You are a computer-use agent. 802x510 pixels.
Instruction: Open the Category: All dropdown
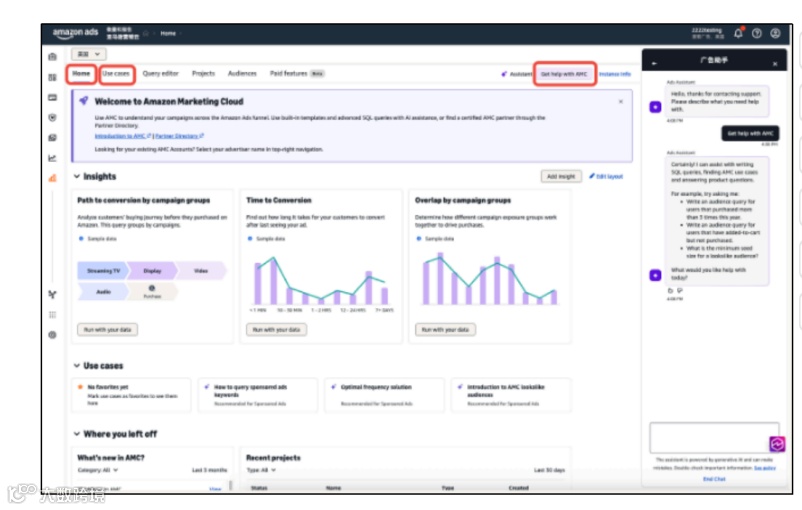pyautogui.click(x=98, y=470)
